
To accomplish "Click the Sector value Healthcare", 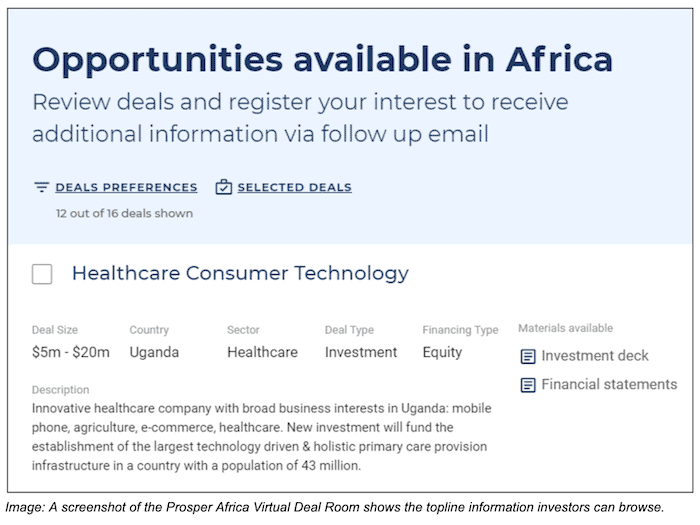I will [x=262, y=352].
